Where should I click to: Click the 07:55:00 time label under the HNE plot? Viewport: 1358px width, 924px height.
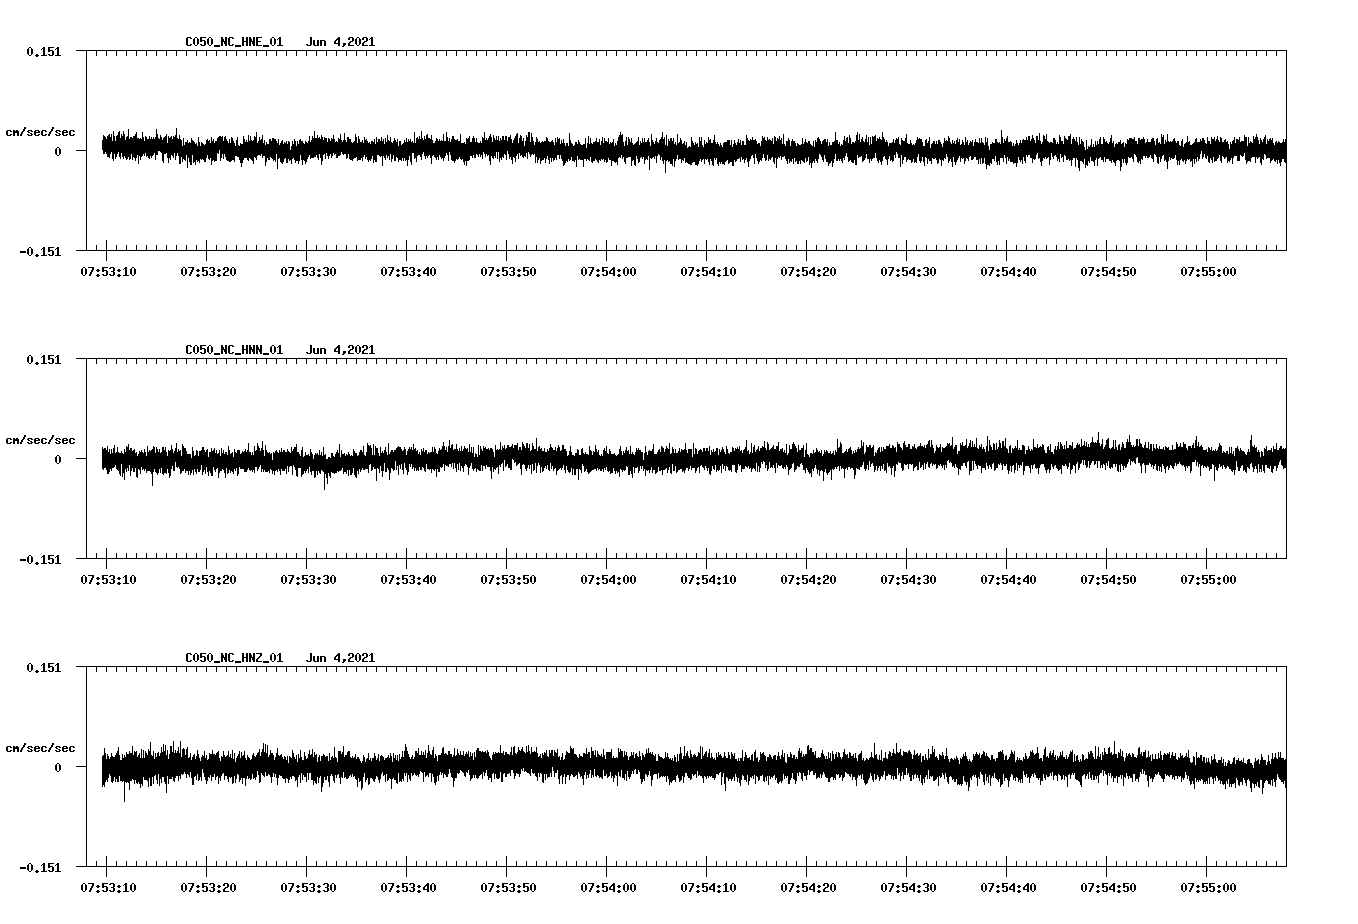tap(1208, 272)
